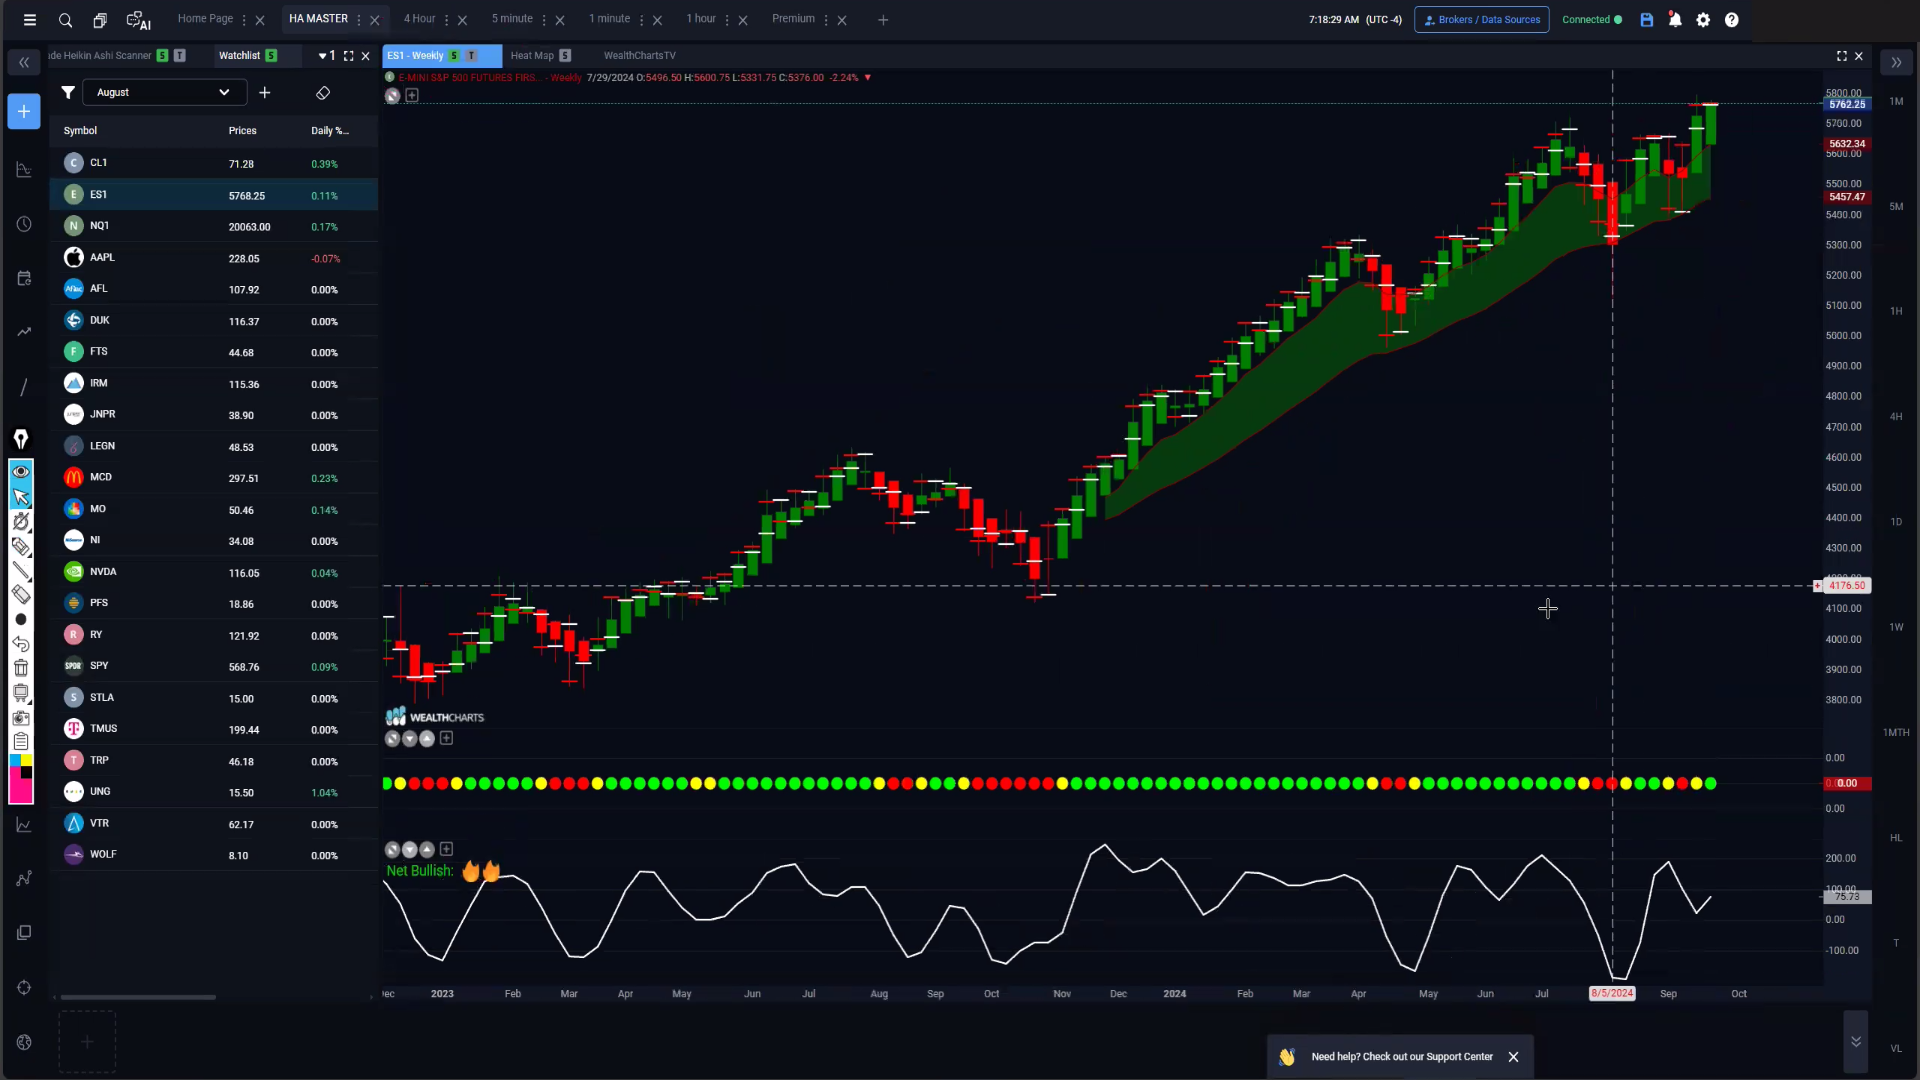Viewport: 1920px width, 1080px height.
Task: Open options dots for Home Page tab
Action: pos(244,20)
